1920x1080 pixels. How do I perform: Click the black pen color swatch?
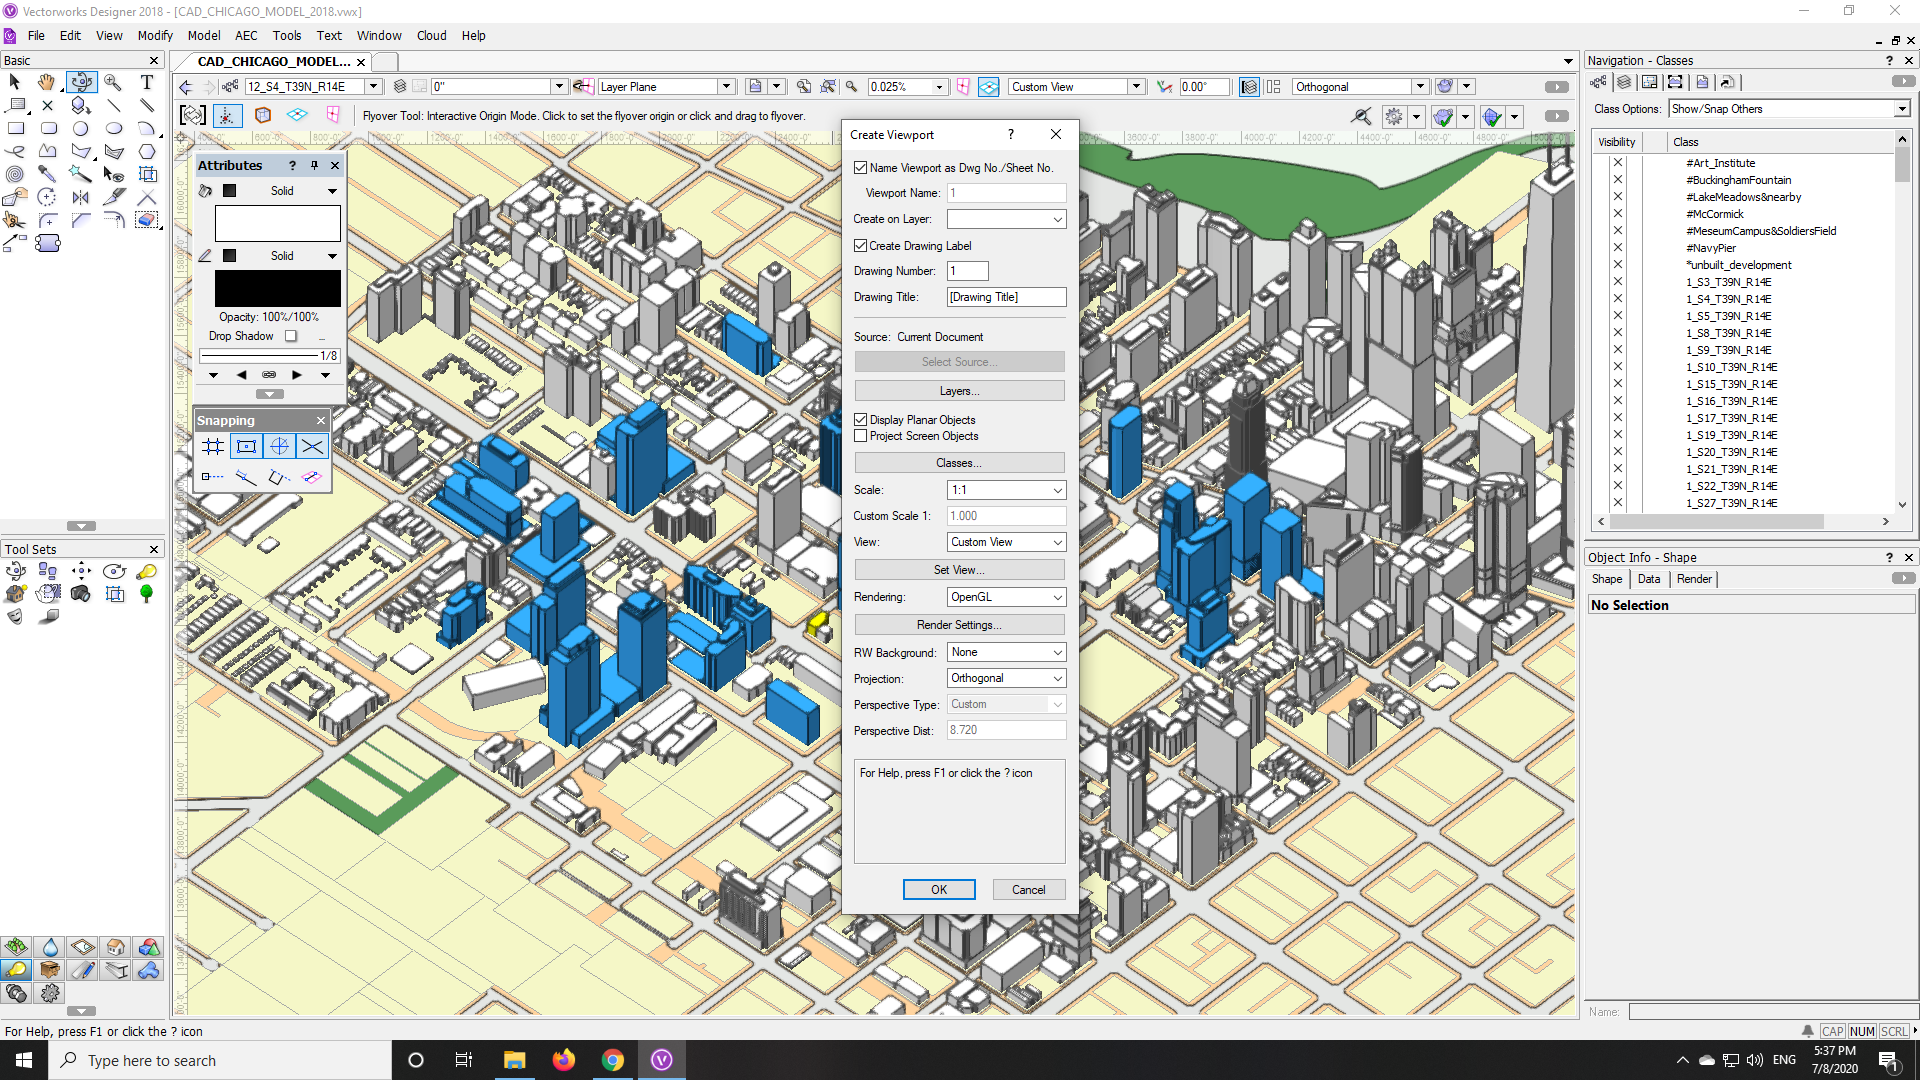(x=277, y=289)
